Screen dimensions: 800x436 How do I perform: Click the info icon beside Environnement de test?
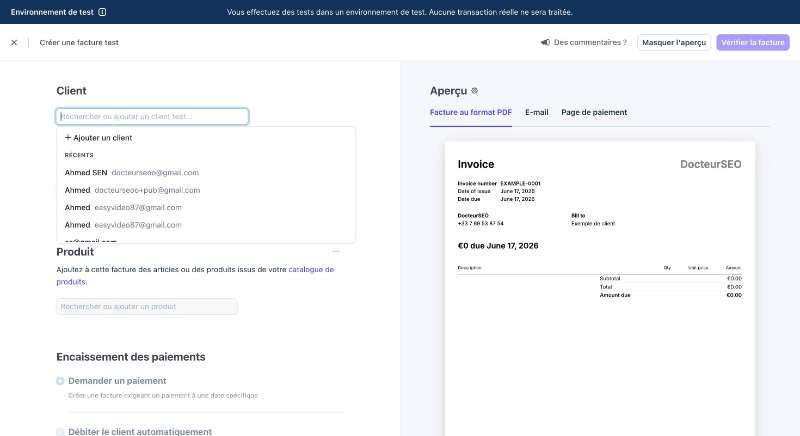[102, 12]
